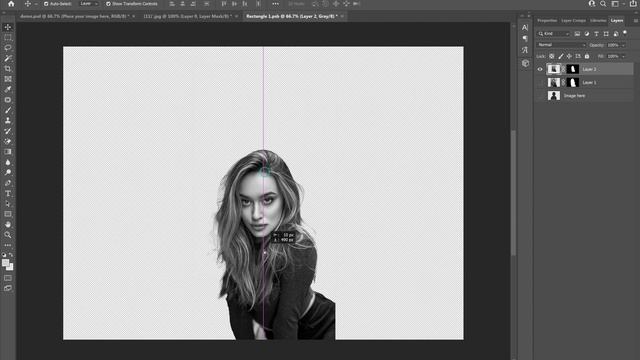Image resolution: width=640 pixels, height=360 pixels.
Task: Select the Crop tool
Action: pyautogui.click(x=8, y=69)
